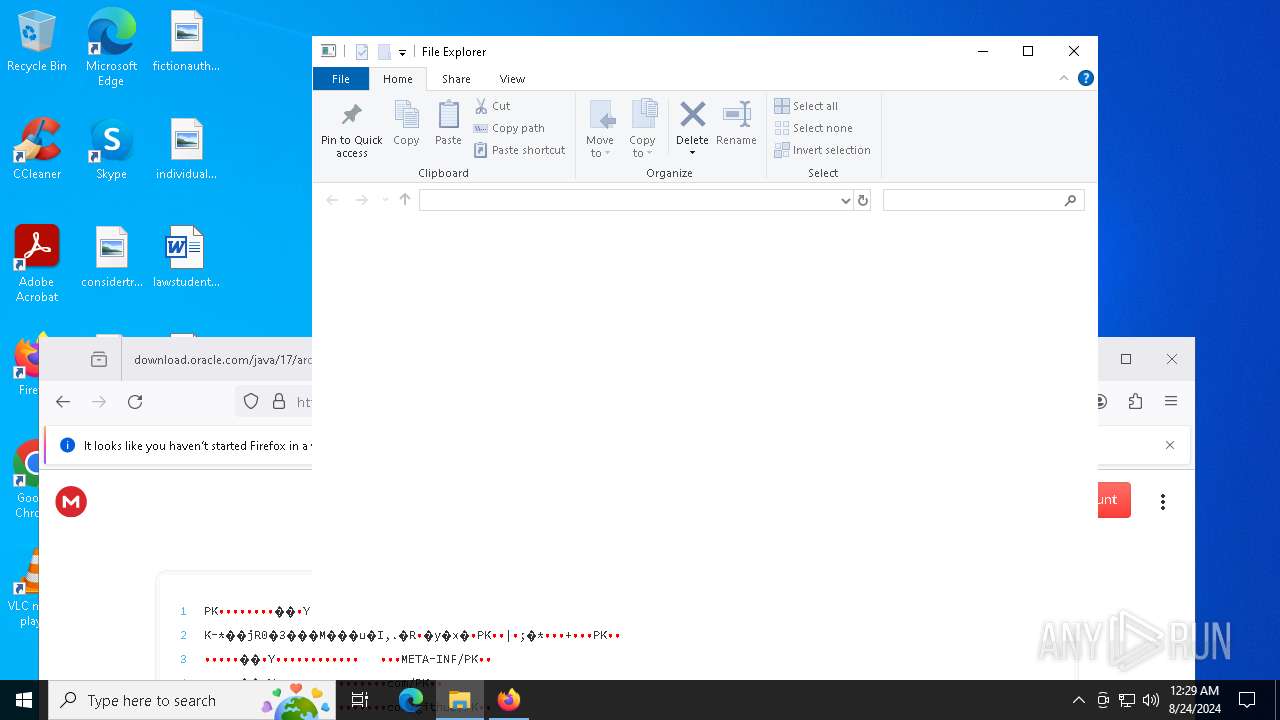Open Firefox from taskbar
This screenshot has height=720, width=1280.
click(x=508, y=700)
